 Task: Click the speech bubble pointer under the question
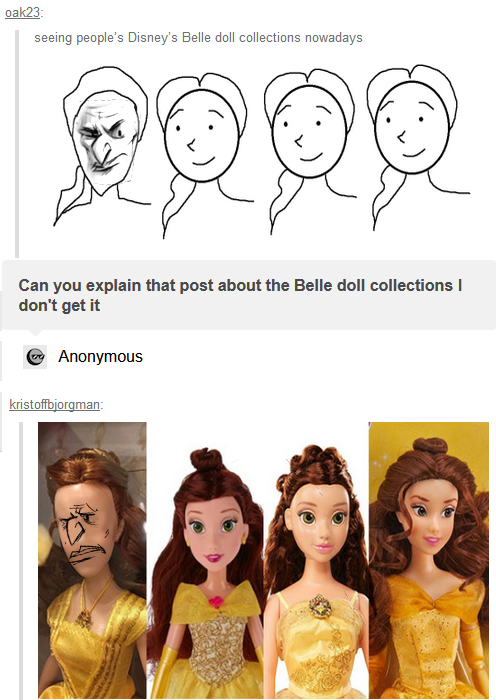(x=35, y=333)
